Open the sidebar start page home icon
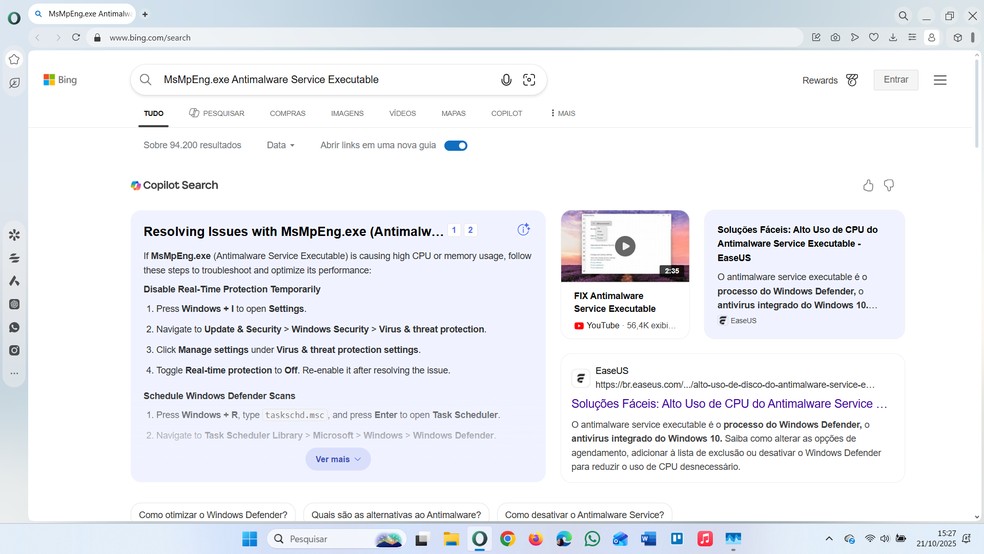984x554 pixels. pyautogui.click(x=14, y=60)
